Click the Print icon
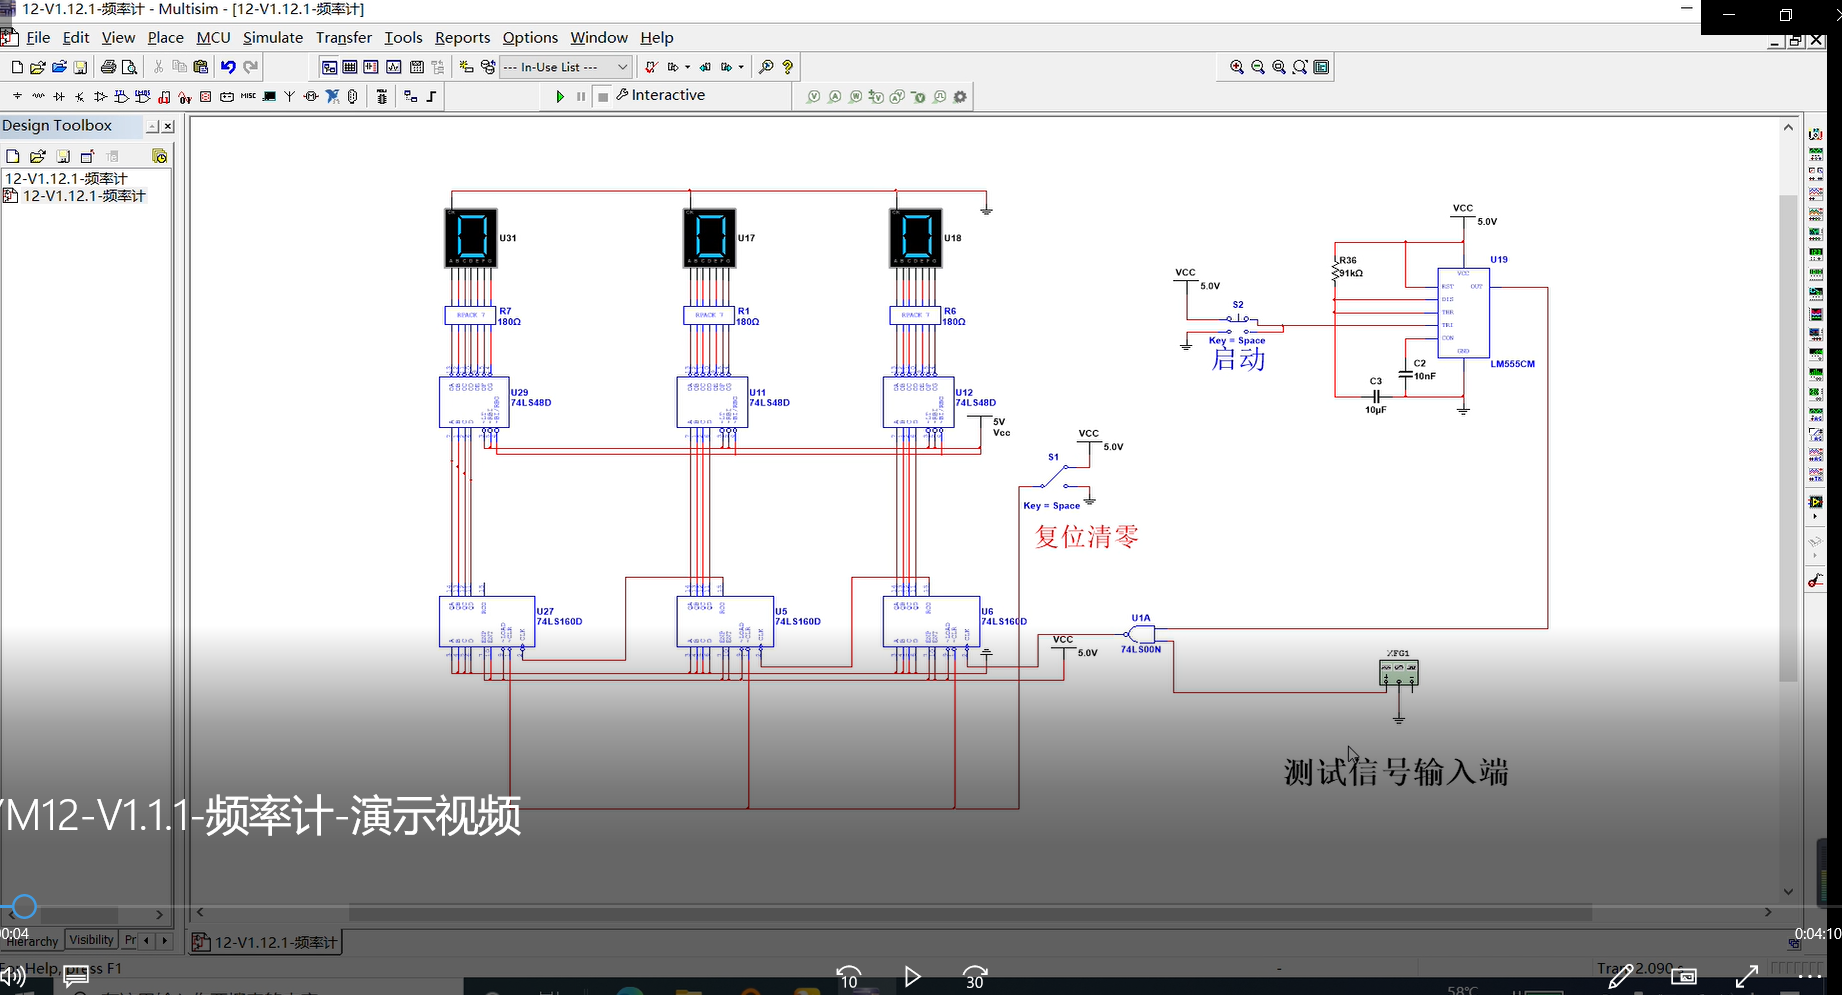The width and height of the screenshot is (1842, 995). click(108, 67)
